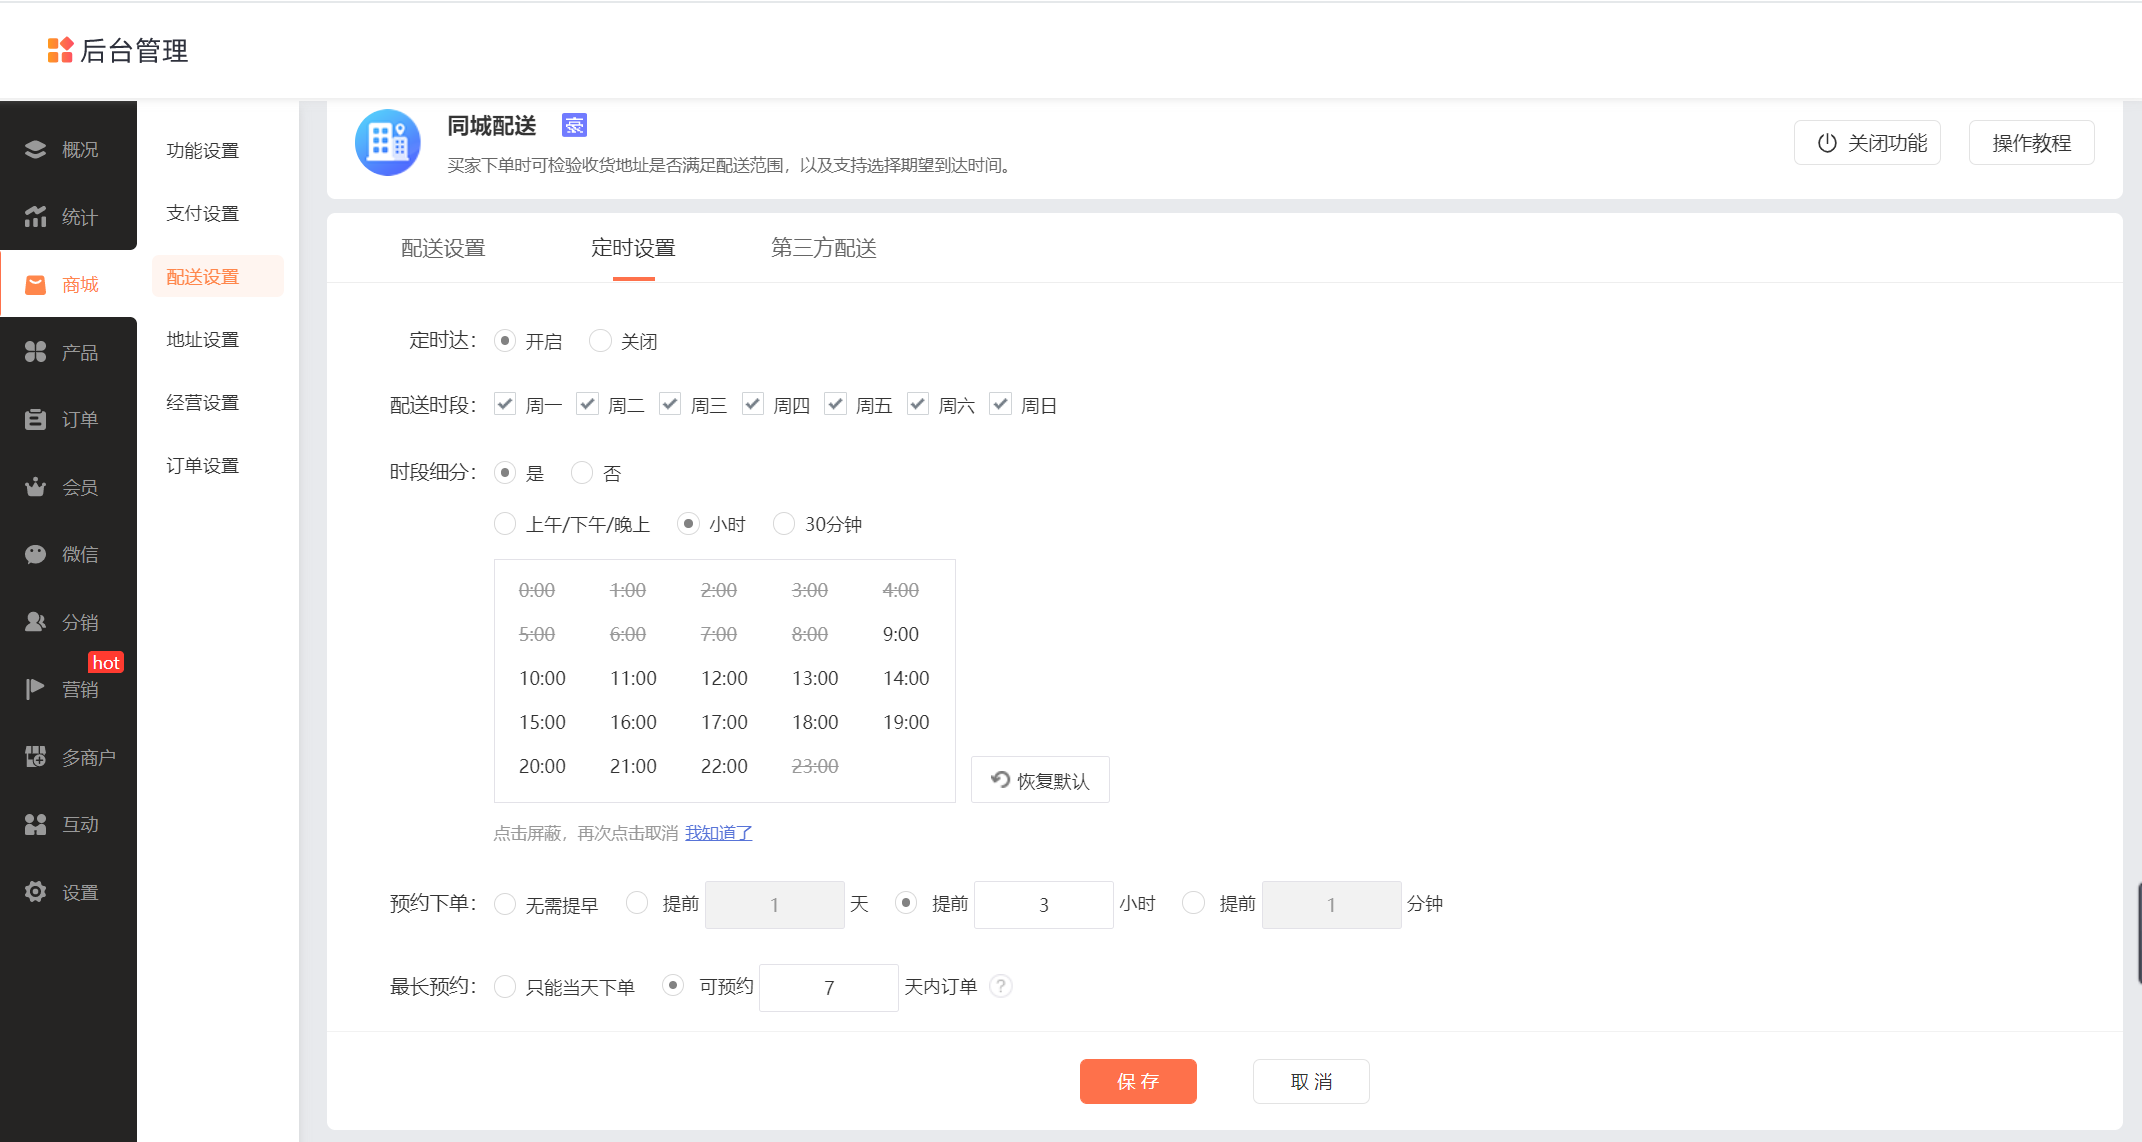Screen dimensions: 2142x1142
Task: Select 关闭 for 定时达
Action: (600, 341)
